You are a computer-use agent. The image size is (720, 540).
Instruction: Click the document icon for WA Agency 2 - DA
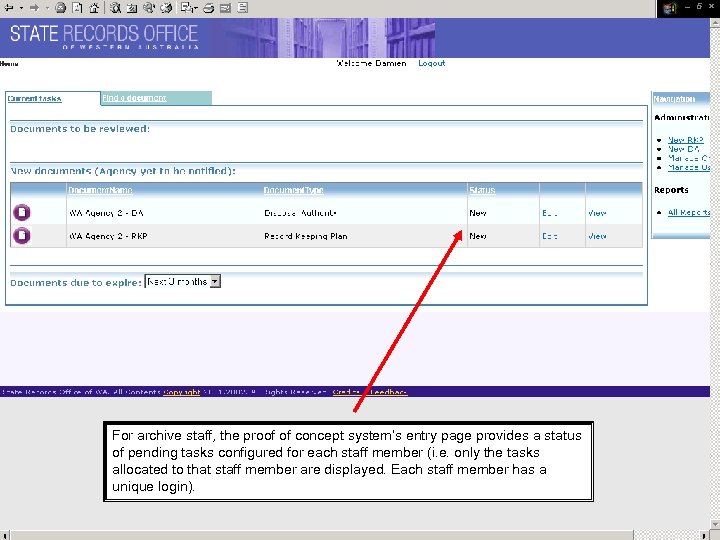[22, 213]
